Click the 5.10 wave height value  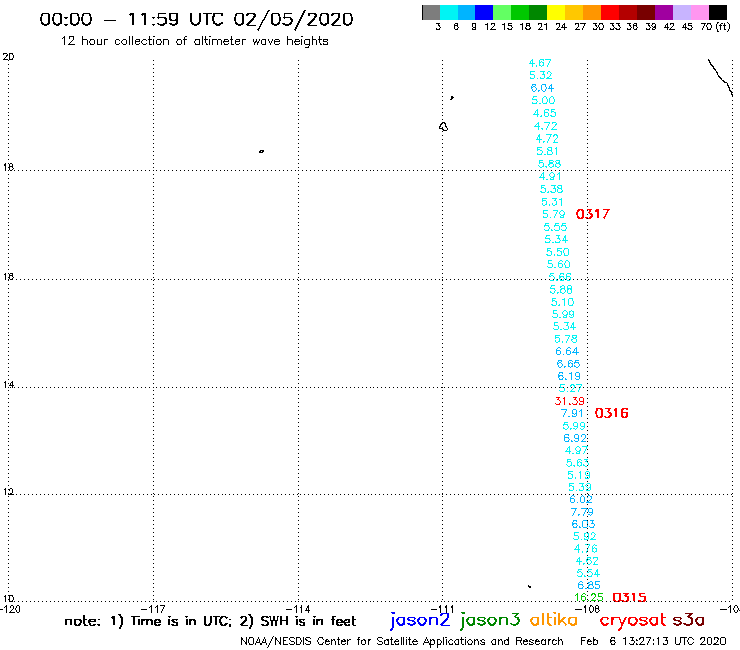[563, 302]
